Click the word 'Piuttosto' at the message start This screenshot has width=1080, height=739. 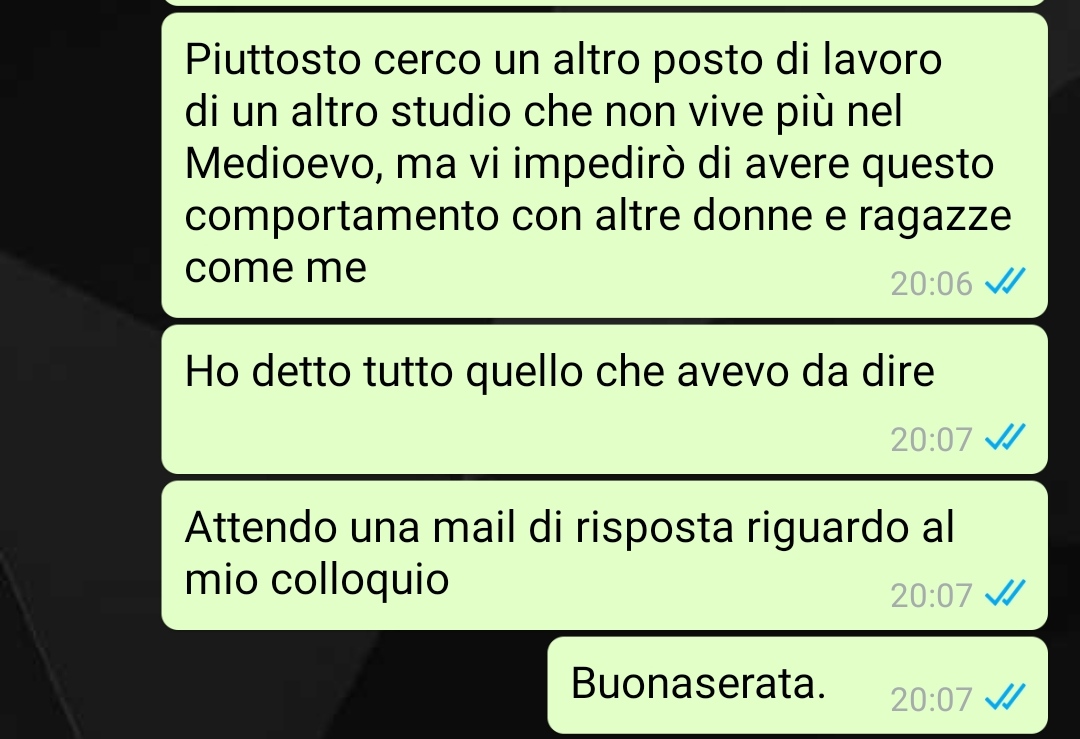tap(273, 59)
